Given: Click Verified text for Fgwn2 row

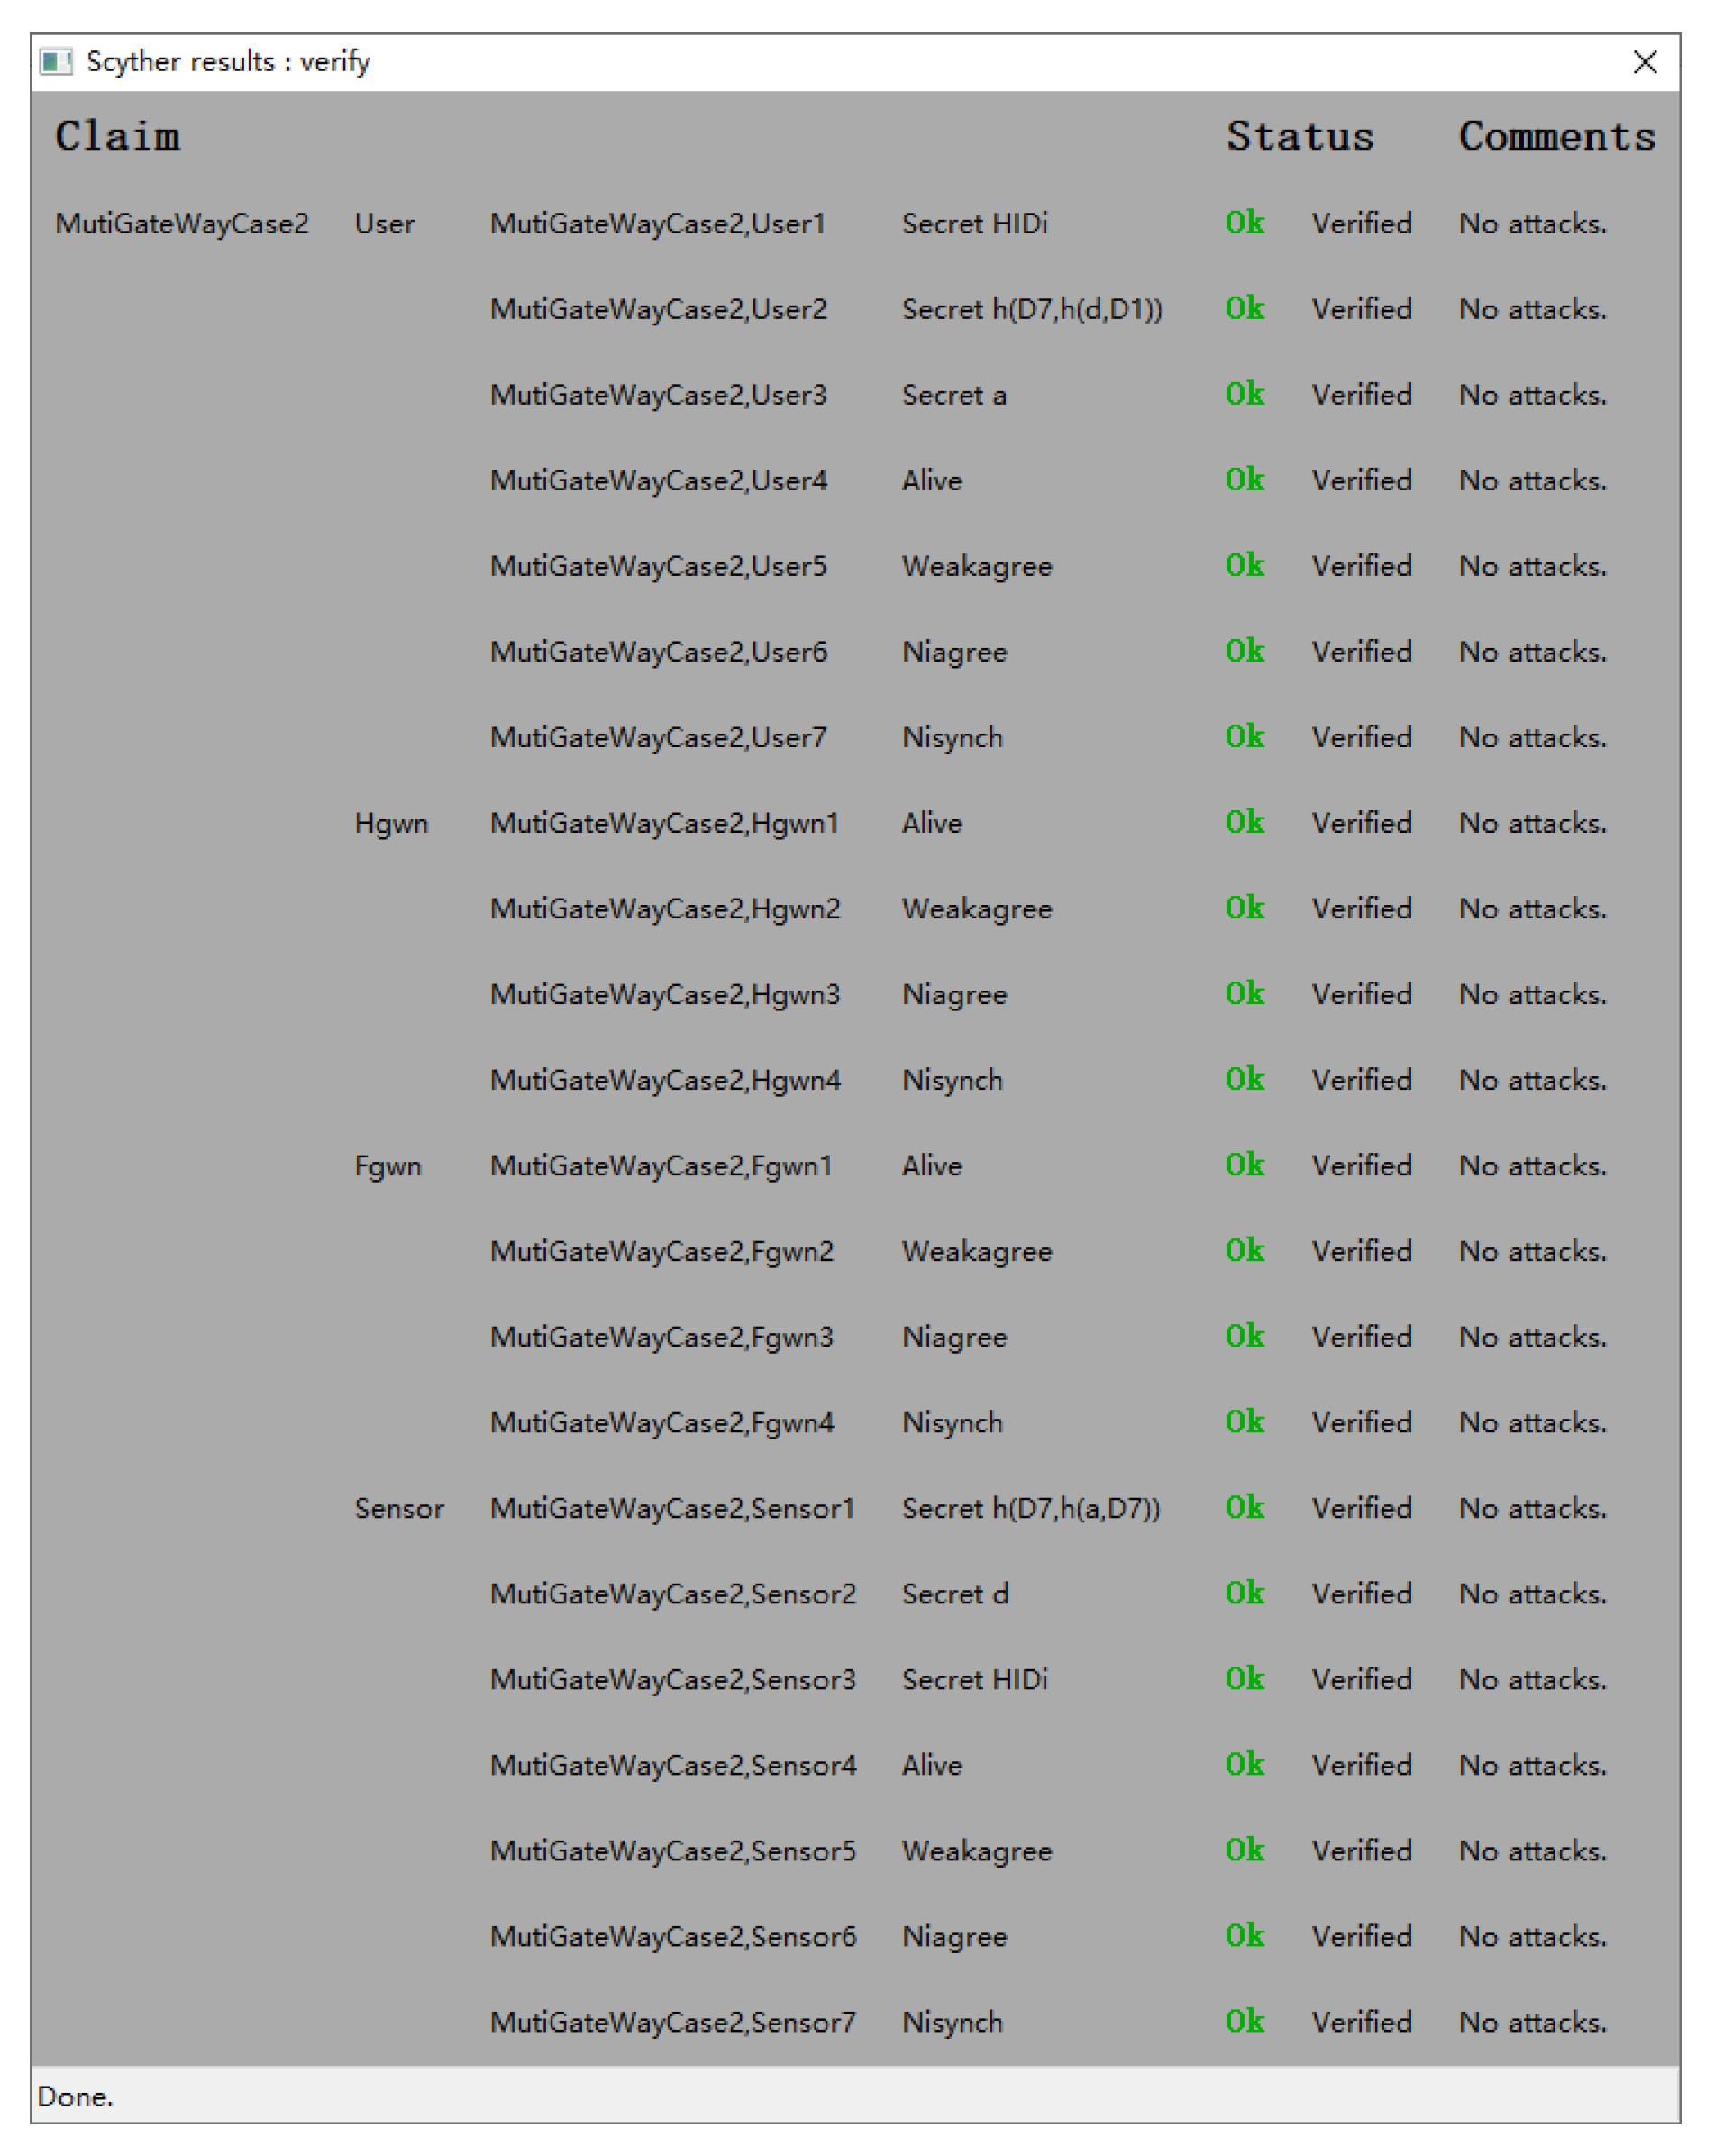Looking at the screenshot, I should [1361, 1251].
